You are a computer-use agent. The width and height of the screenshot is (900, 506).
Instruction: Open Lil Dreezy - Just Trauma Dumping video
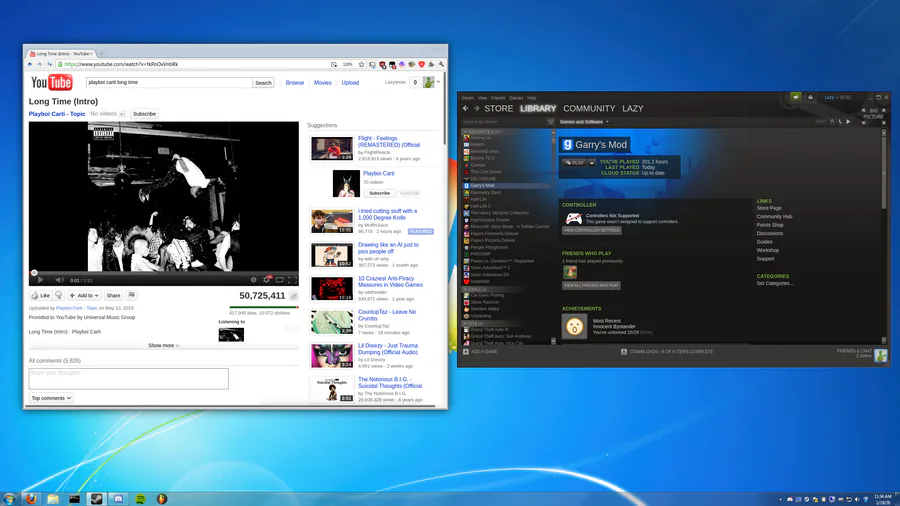(x=388, y=349)
